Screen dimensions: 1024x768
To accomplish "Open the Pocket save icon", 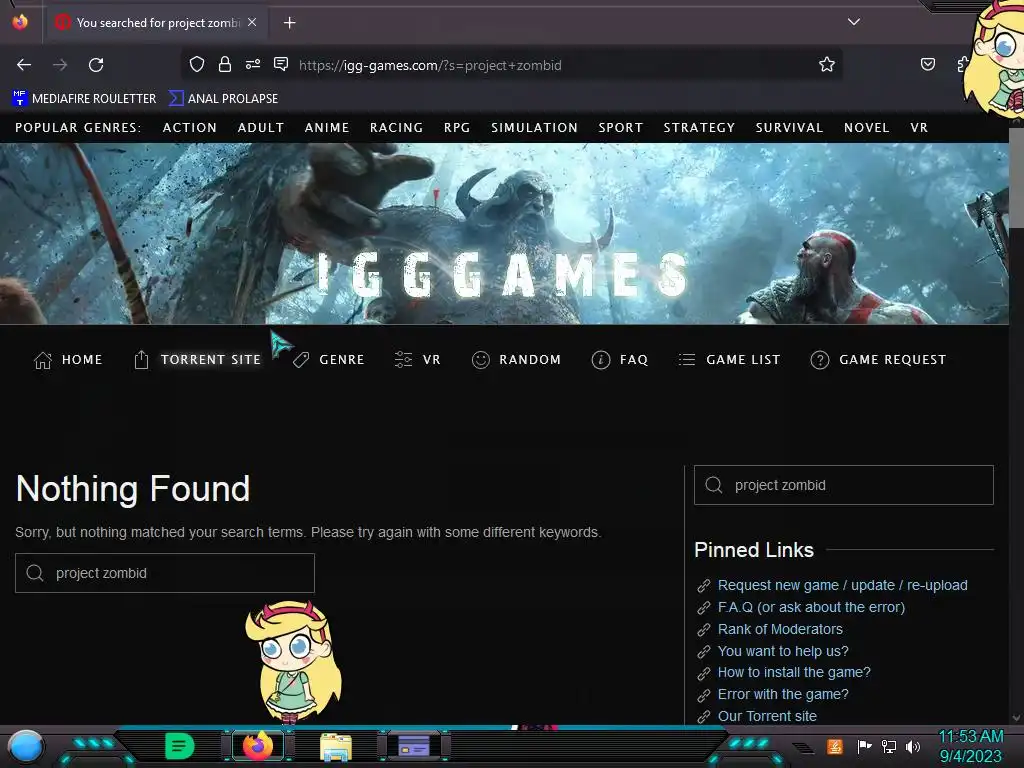I will (927, 64).
